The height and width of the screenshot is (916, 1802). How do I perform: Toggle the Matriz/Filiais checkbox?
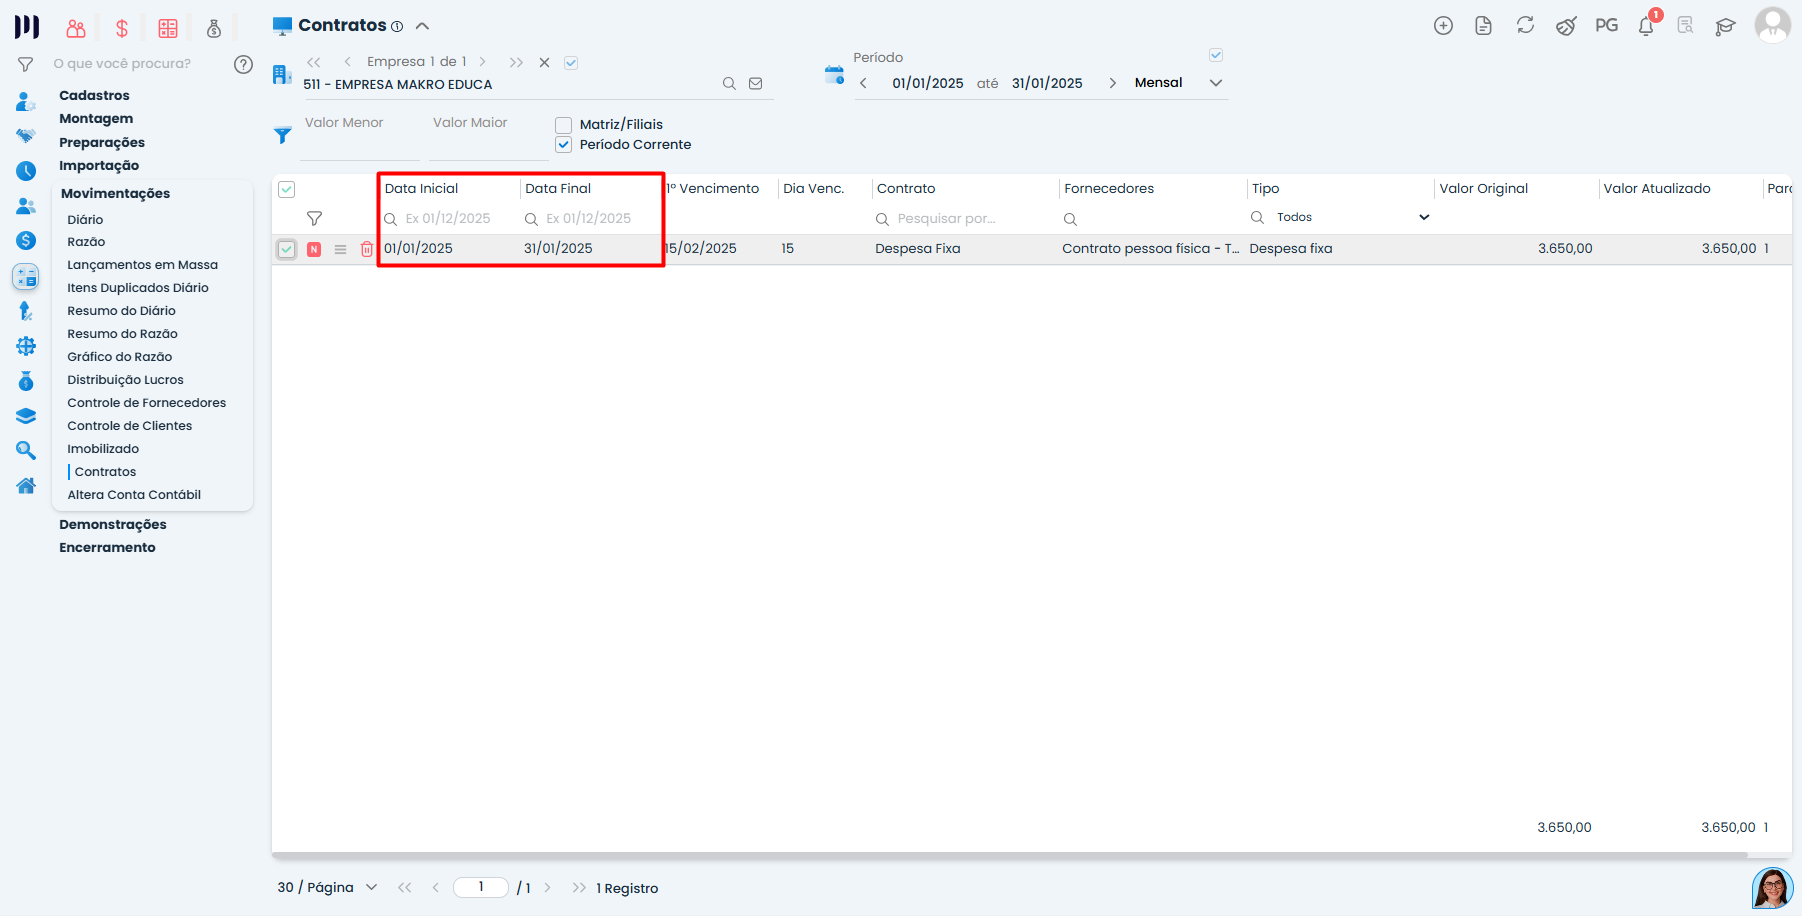click(564, 125)
